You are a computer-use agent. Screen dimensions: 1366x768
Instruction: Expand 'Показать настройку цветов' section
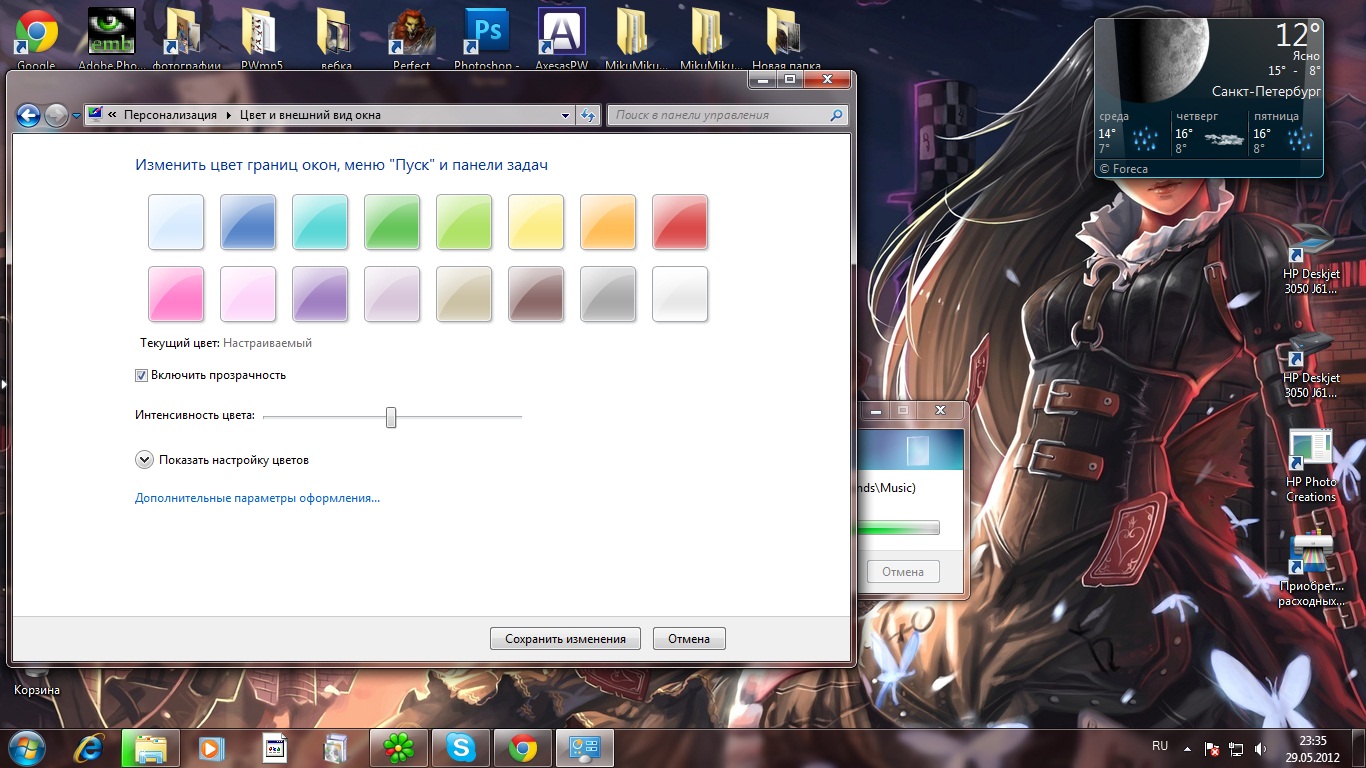pyautogui.click(x=144, y=460)
